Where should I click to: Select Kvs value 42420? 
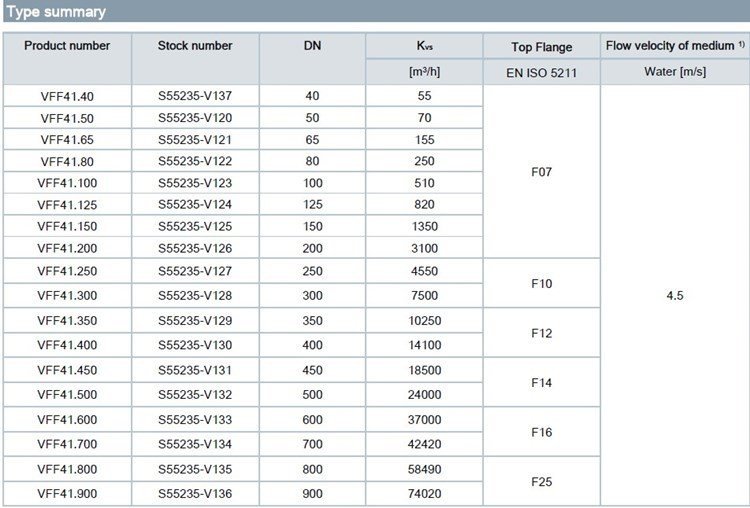tap(424, 444)
